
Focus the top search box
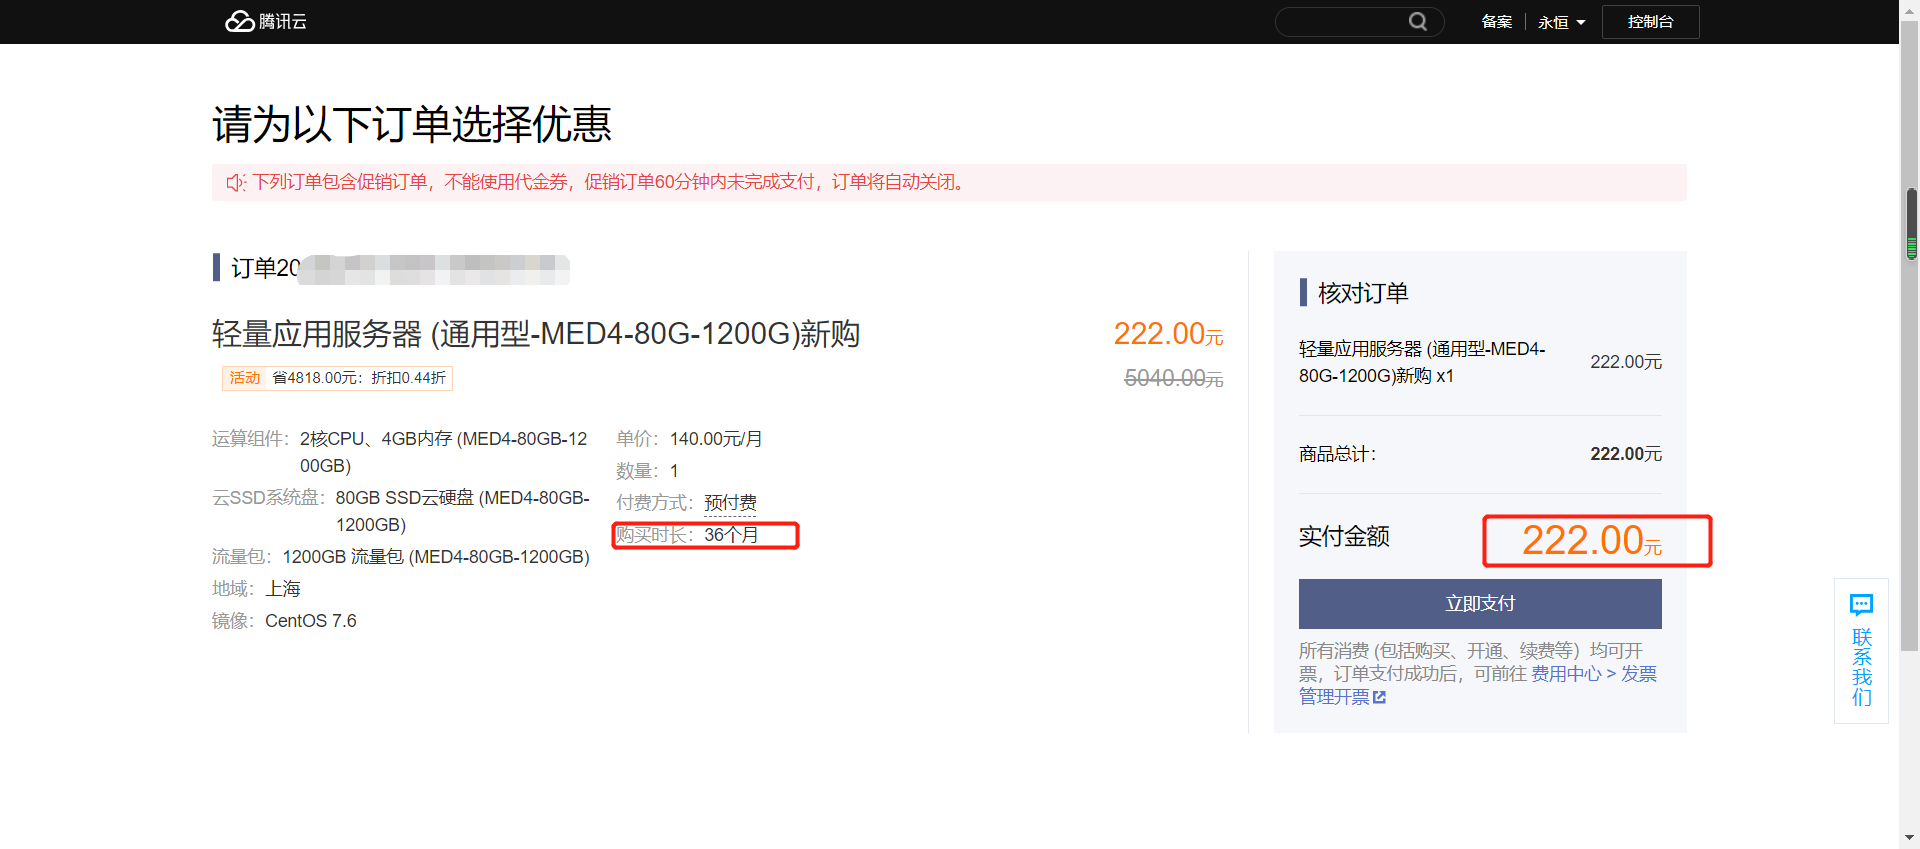point(1359,21)
